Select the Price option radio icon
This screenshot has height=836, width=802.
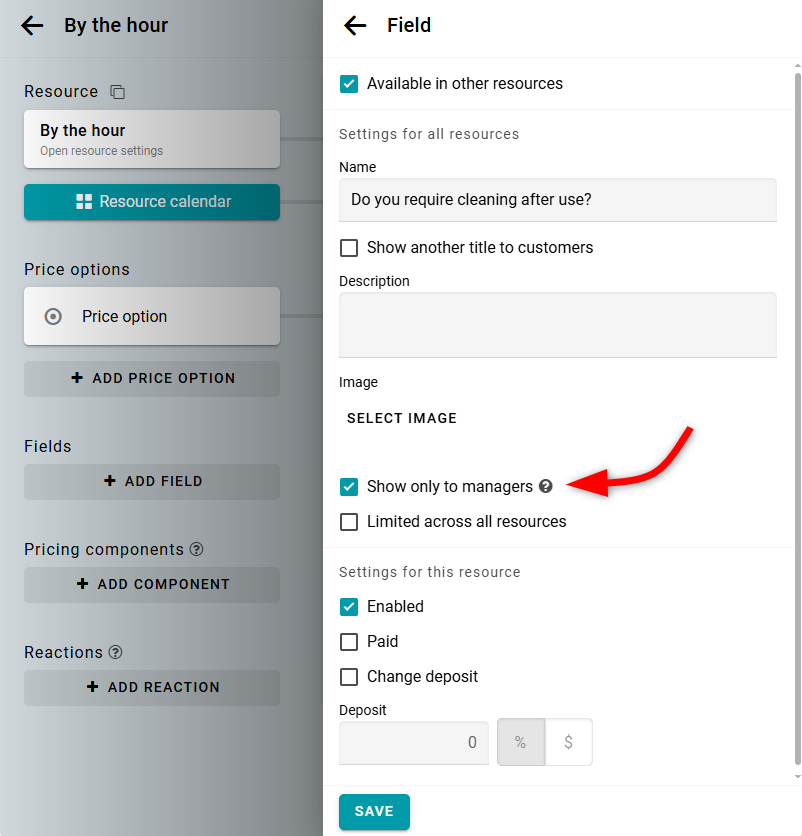click(54, 316)
